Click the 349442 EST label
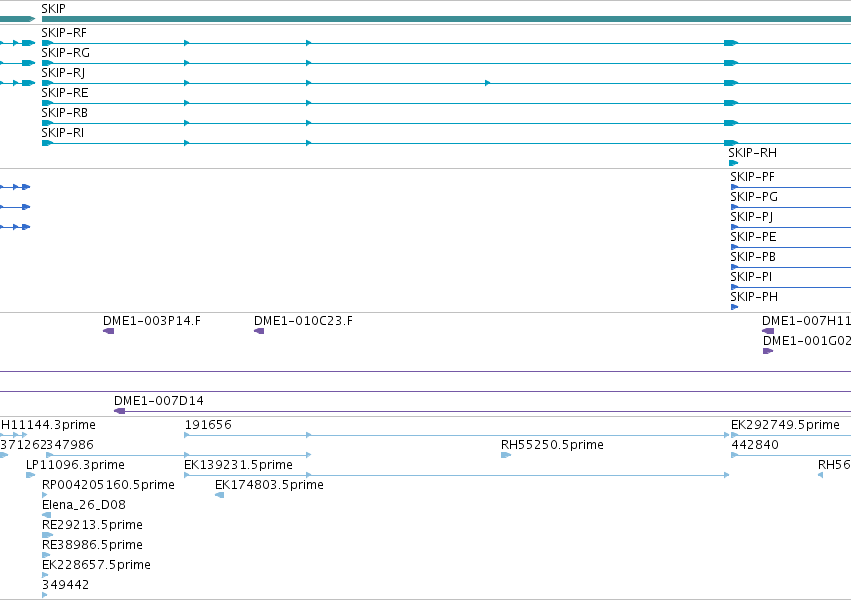This screenshot has height=600, width=851. click(x=65, y=585)
